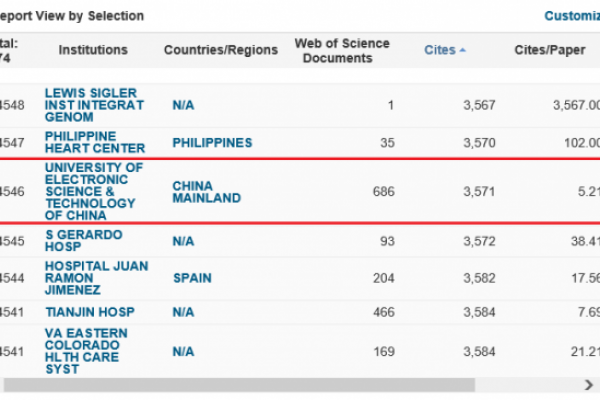
Task: Click N/A in the Lewis Sigler row
Action: pyautogui.click(x=183, y=105)
